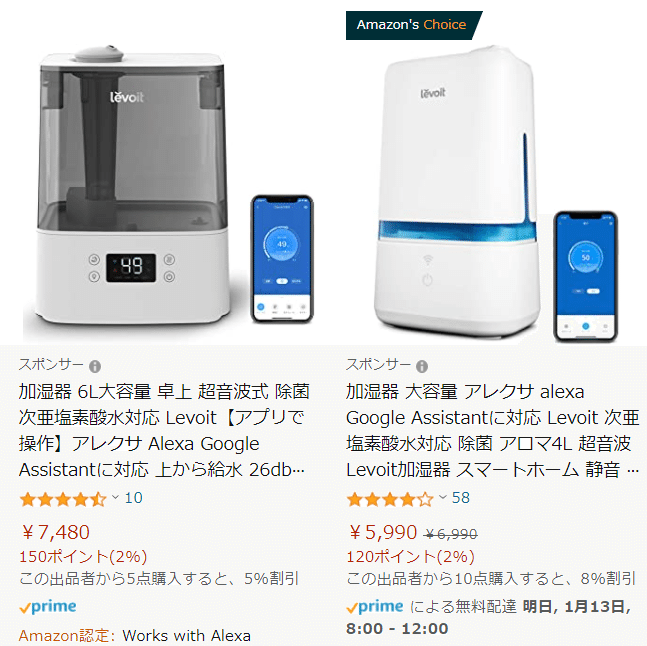Click the sponsor info icon on right product
The width and height of the screenshot is (647, 646).
pyautogui.click(x=422, y=366)
